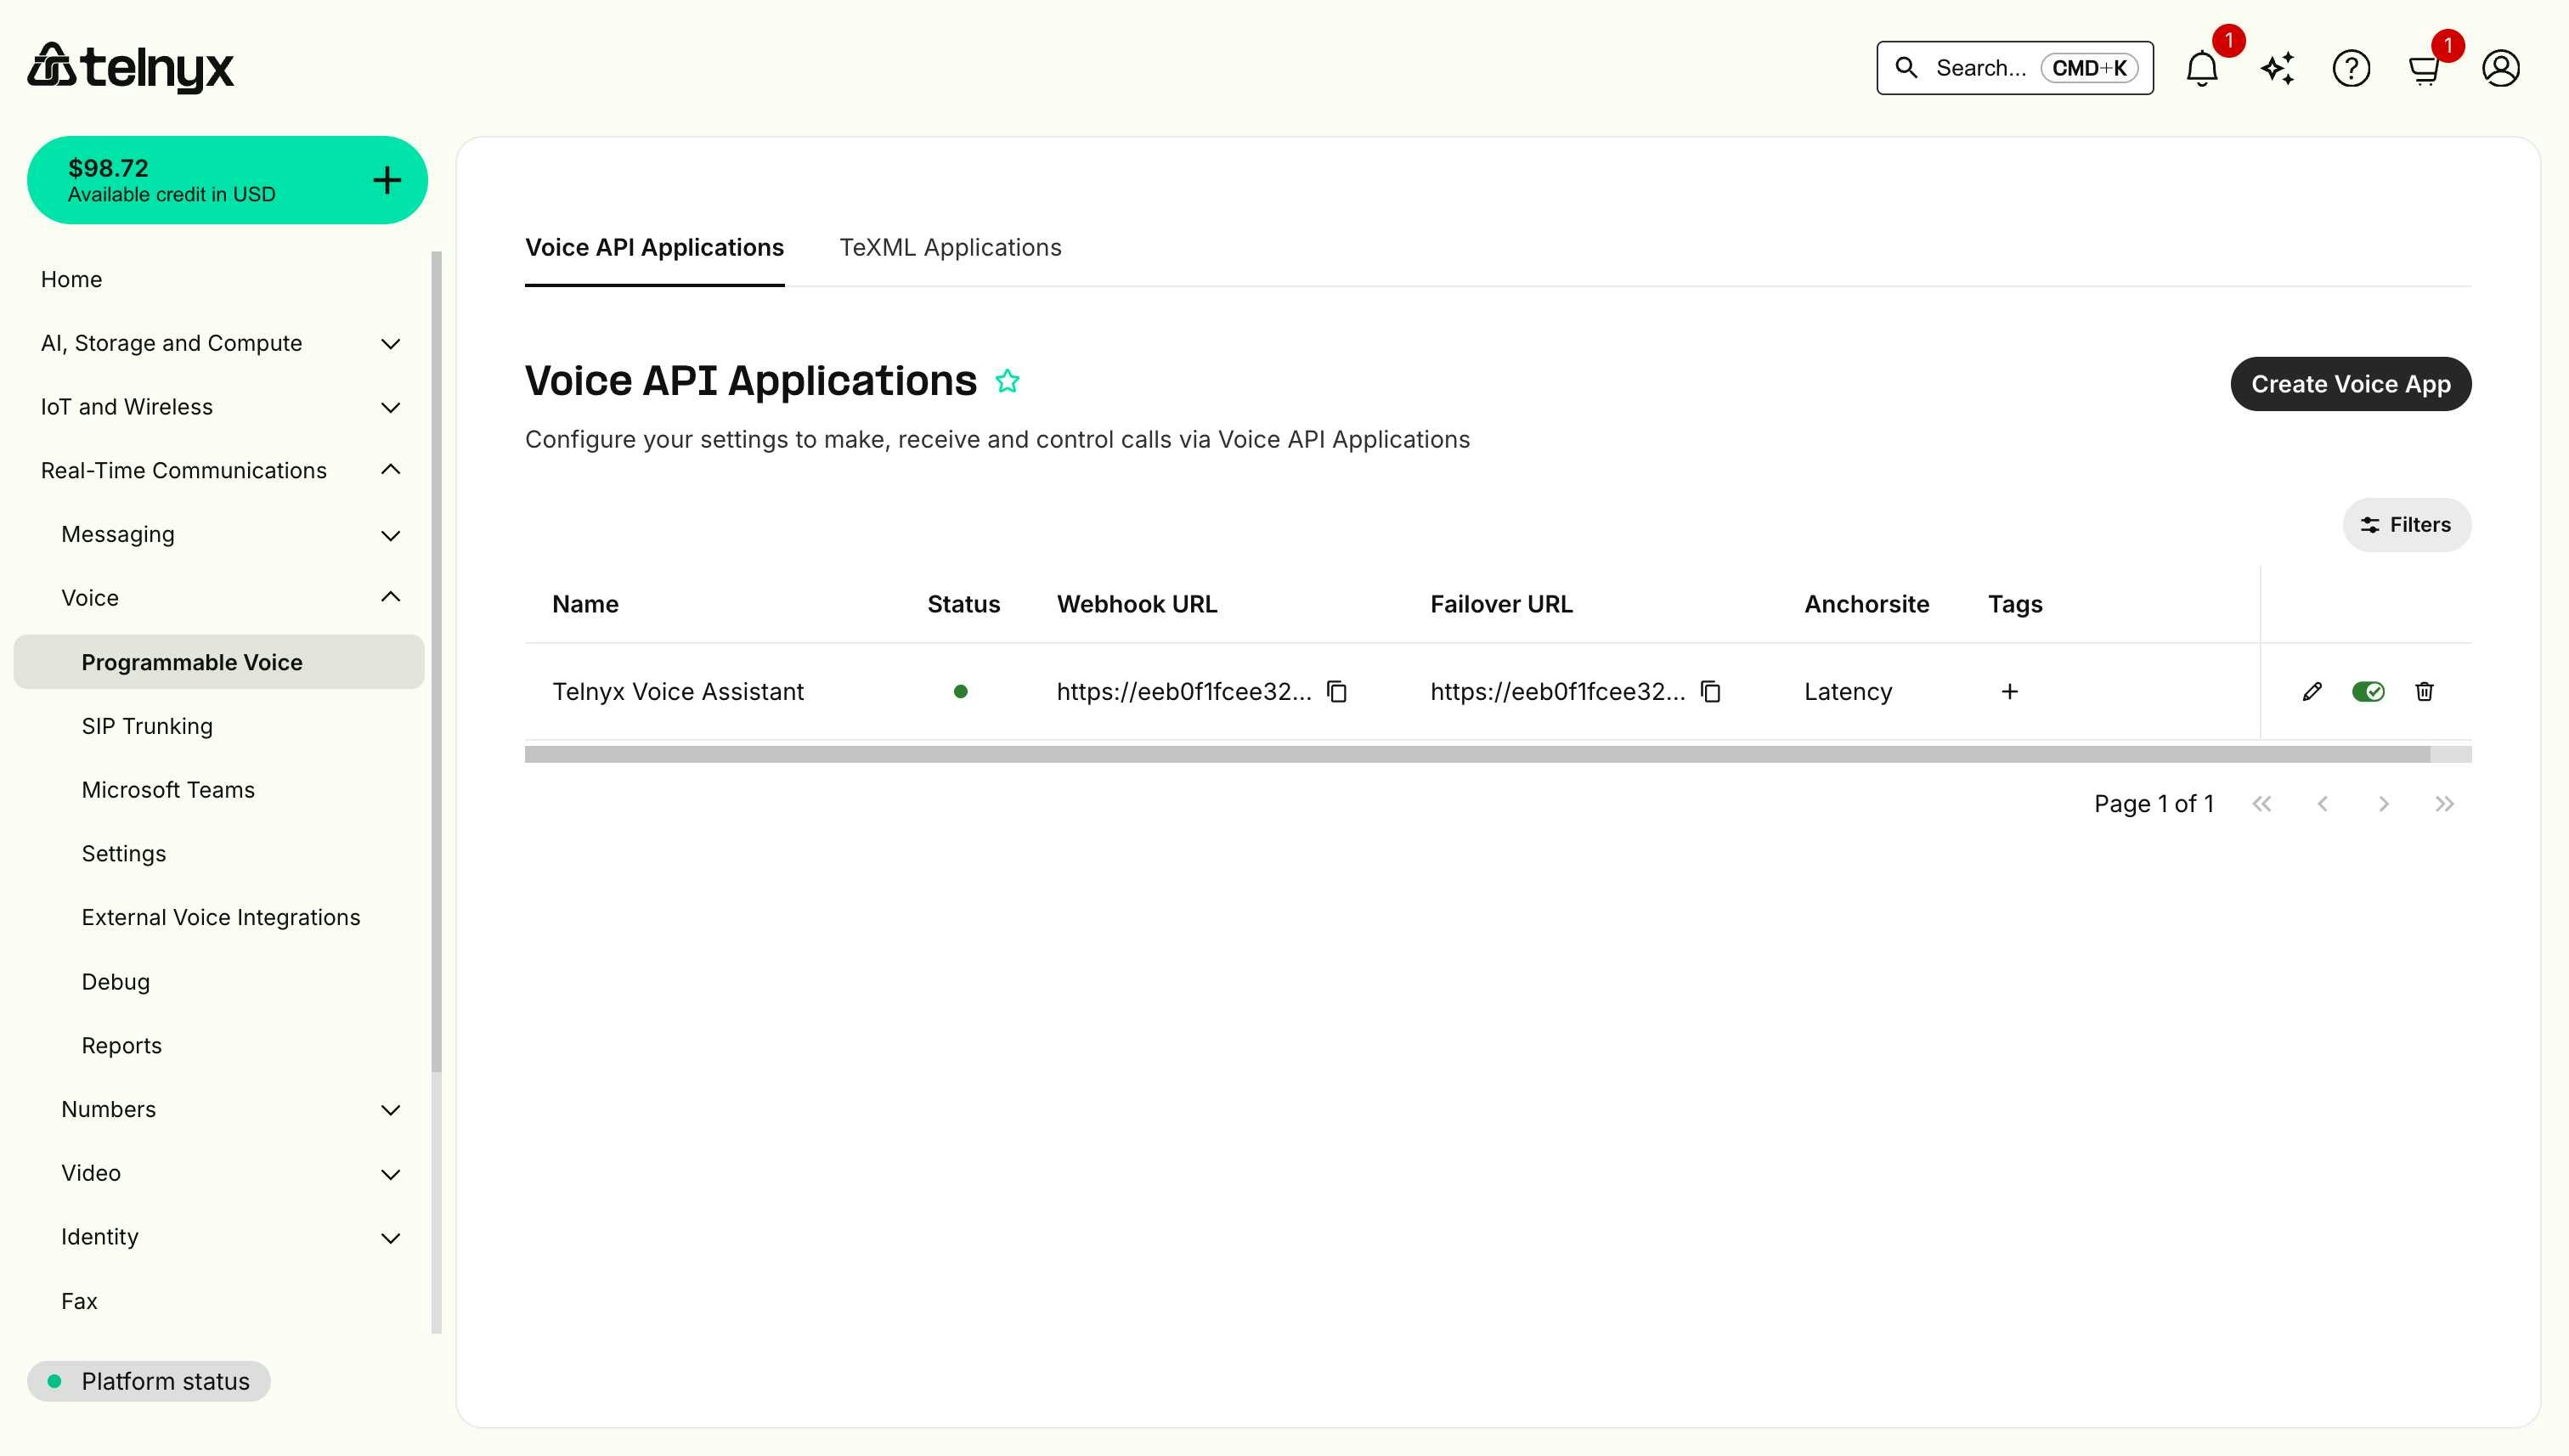Delete Telnyx Voice Assistant with trash icon
This screenshot has width=2569, height=1456.
[x=2424, y=692]
